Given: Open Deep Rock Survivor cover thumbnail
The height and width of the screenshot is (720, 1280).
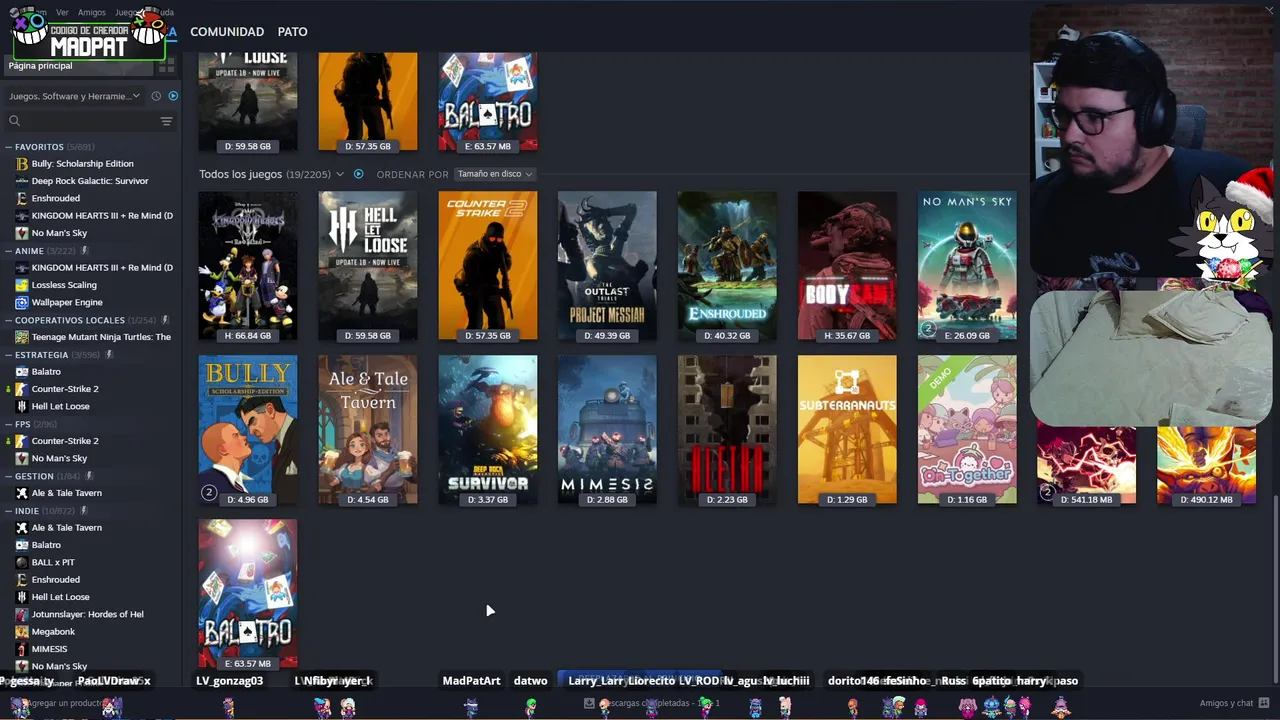Looking at the screenshot, I should (x=487, y=430).
